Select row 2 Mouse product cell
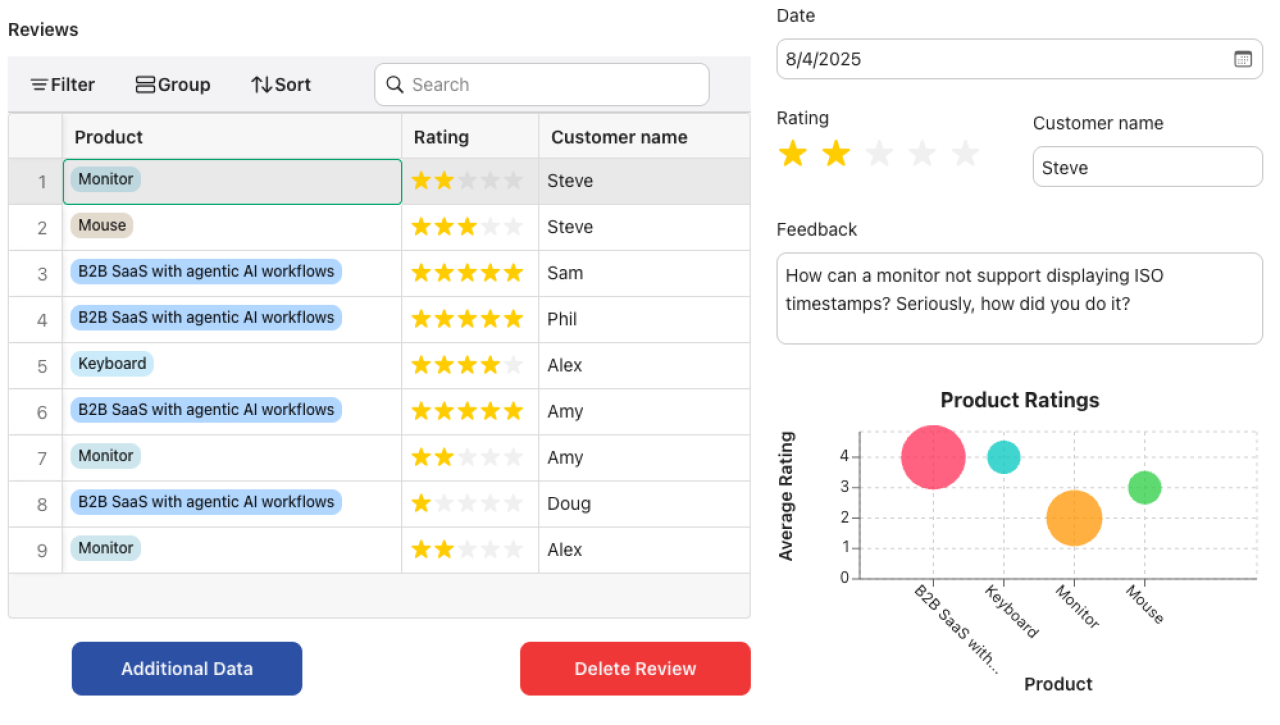 click(x=232, y=227)
